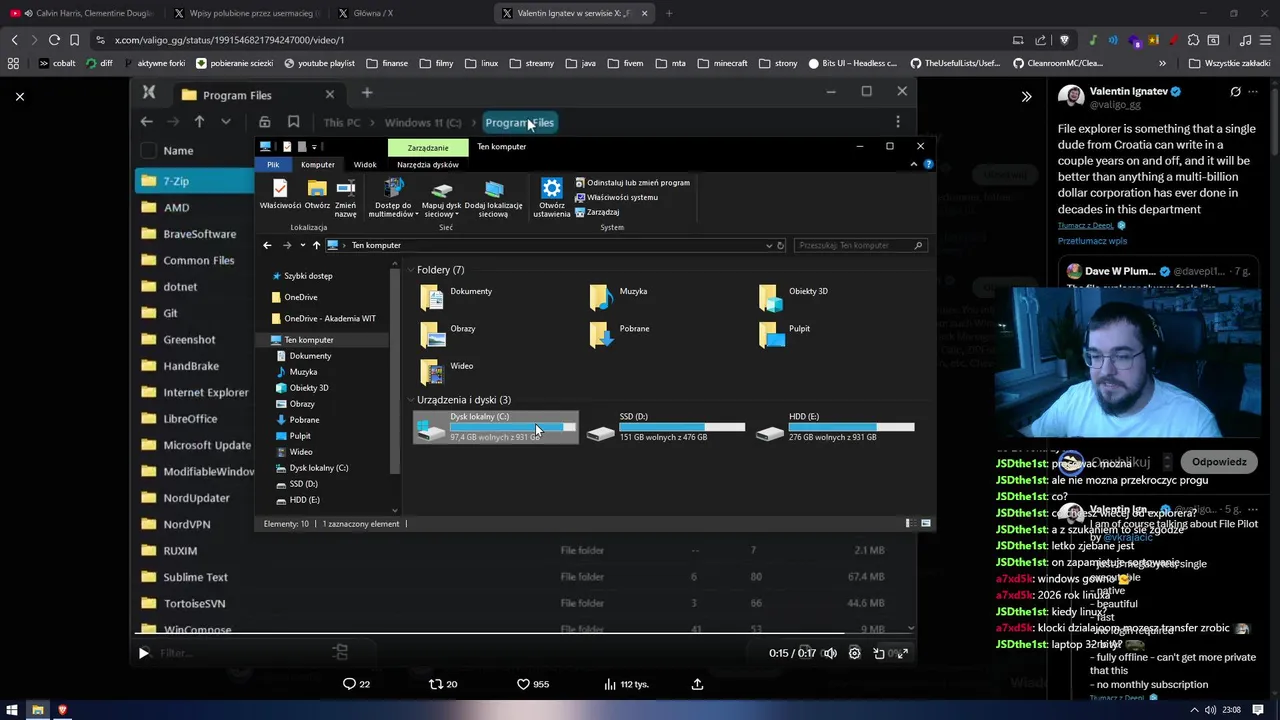Click File Pilot bookmark toolbar icon
Viewport: 1280px width, 720px height.
pyautogui.click(x=293, y=122)
